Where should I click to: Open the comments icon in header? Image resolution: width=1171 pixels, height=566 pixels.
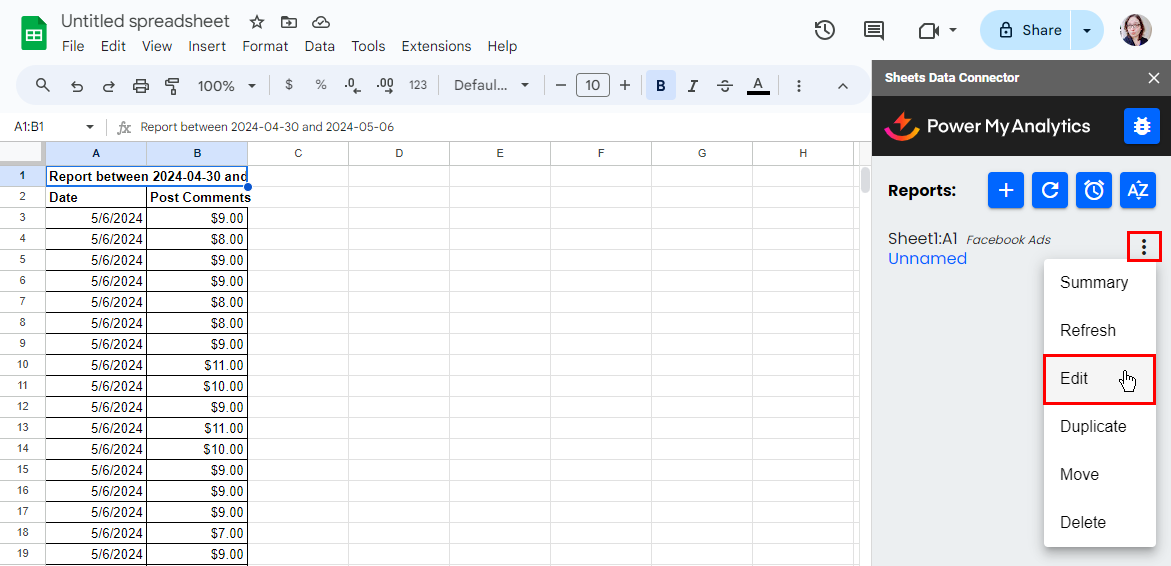pos(874,30)
